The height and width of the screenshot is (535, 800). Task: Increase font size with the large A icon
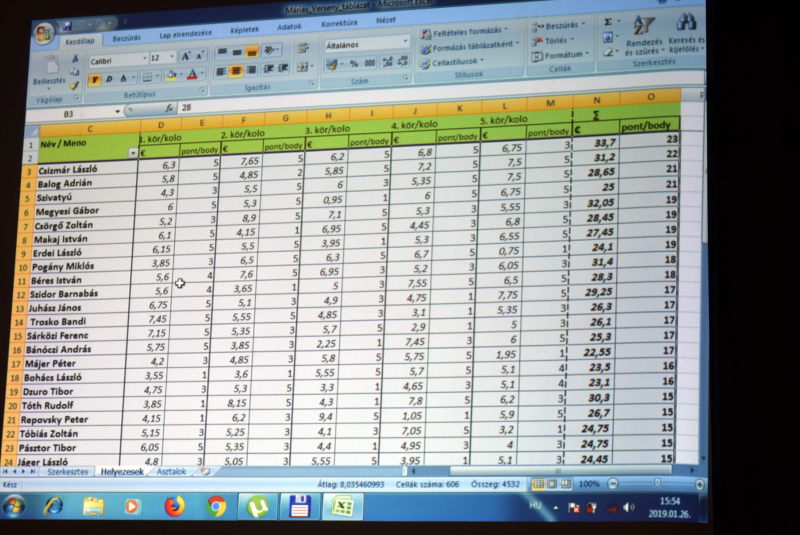pyautogui.click(x=186, y=56)
